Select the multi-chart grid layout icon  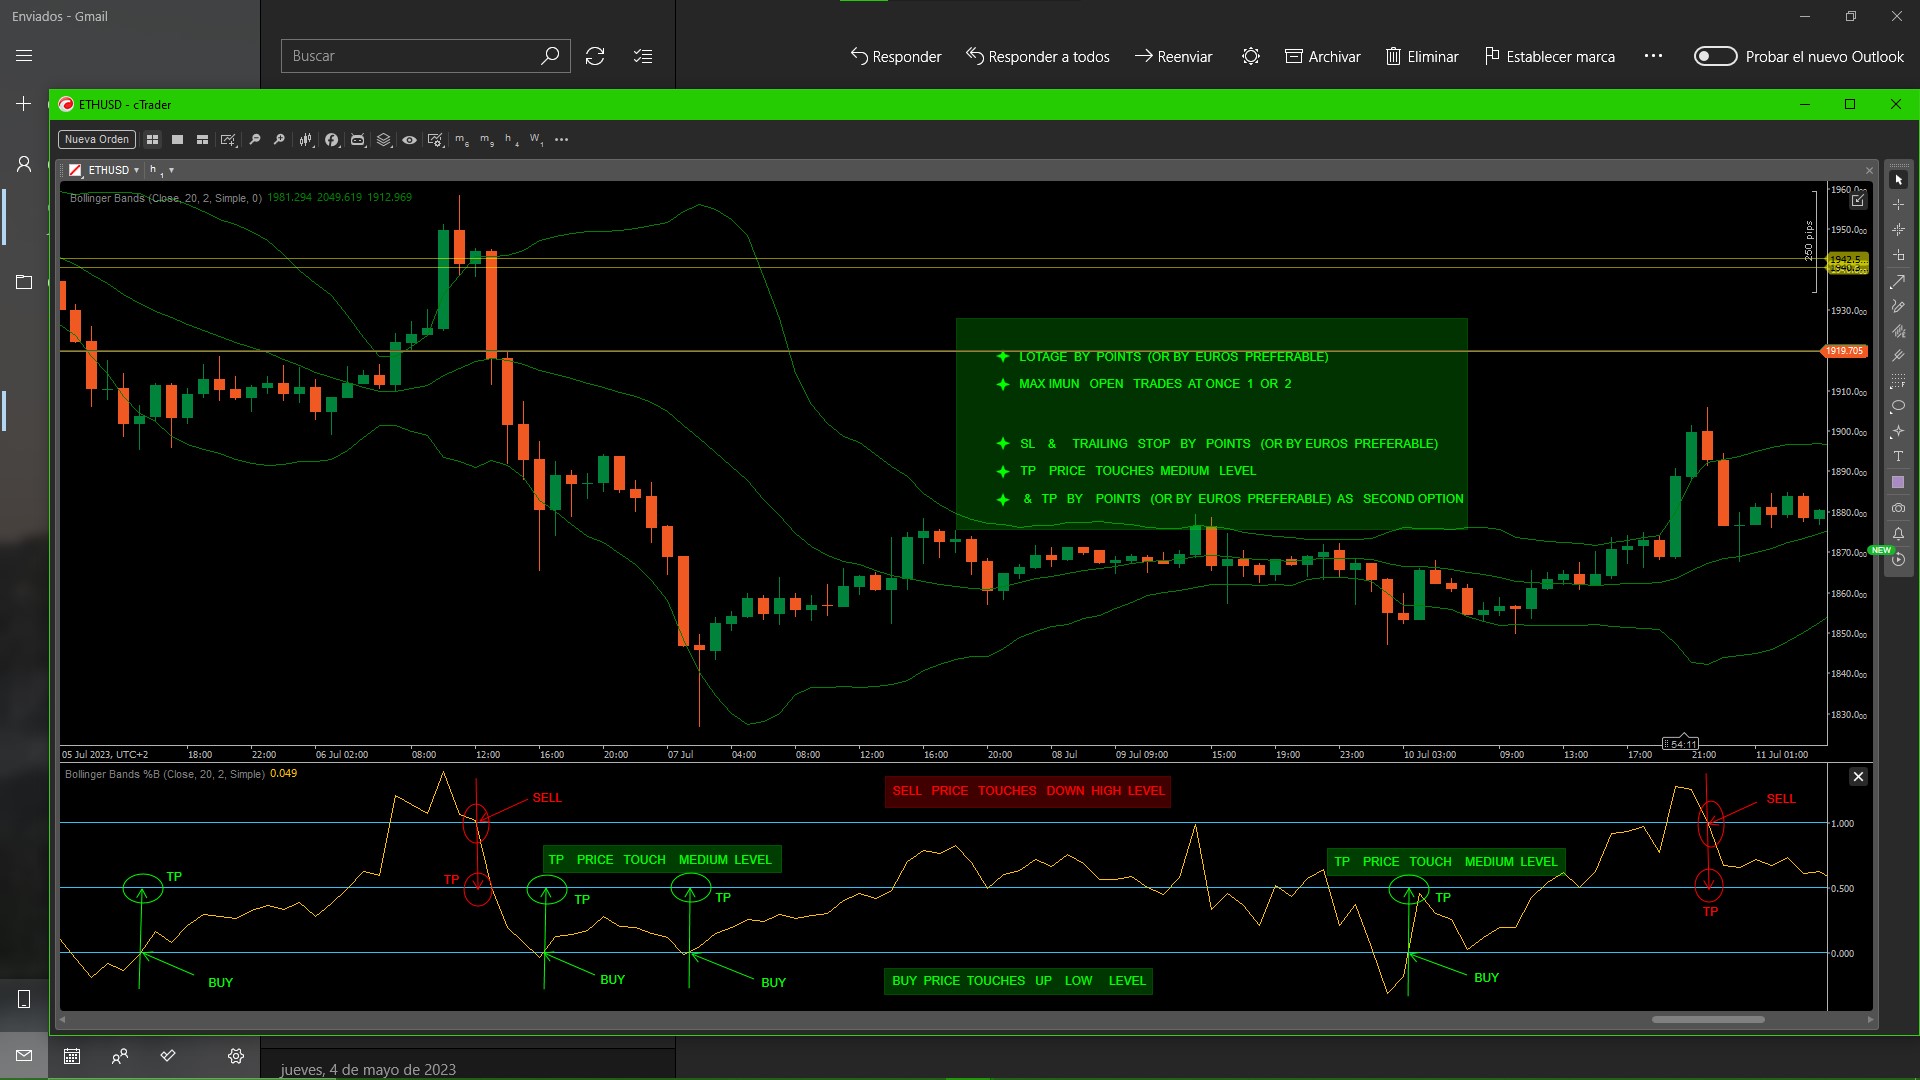point(152,140)
